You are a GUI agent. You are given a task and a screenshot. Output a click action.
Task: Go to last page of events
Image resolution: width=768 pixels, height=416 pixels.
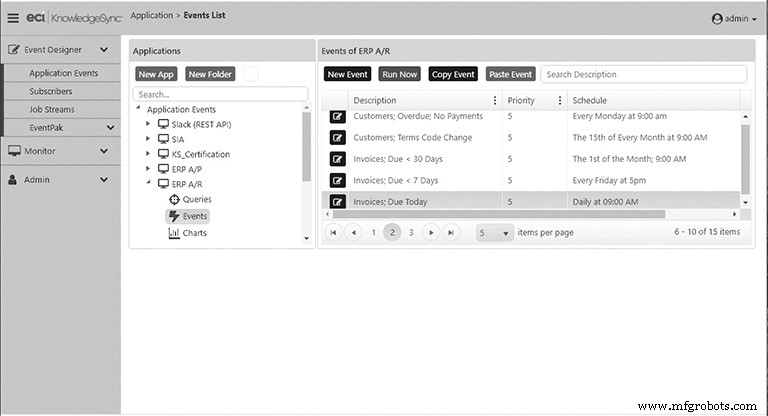[451, 233]
